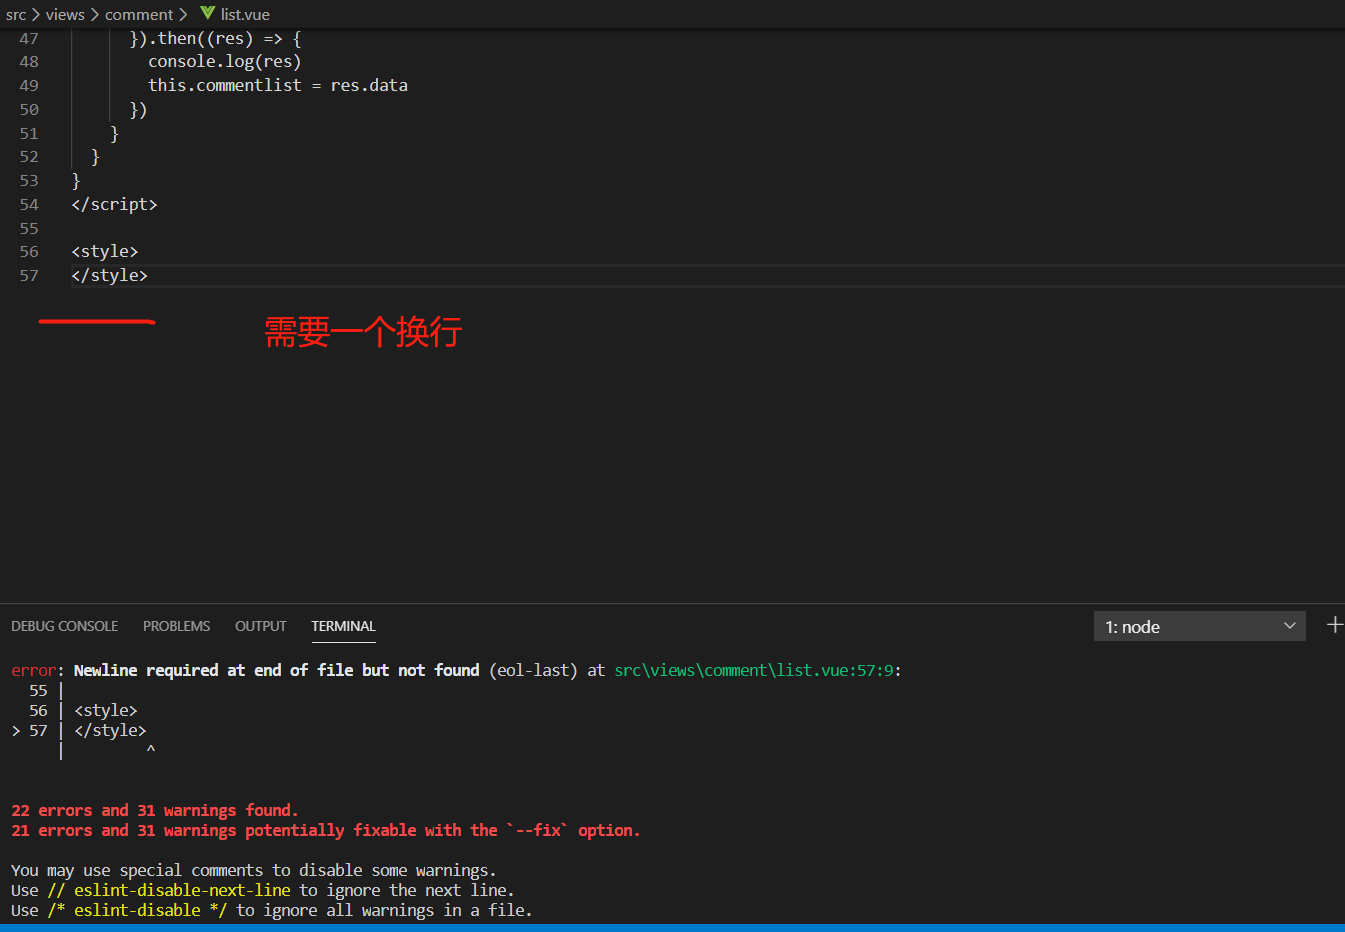1345x932 pixels.
Task: Click '// eslint-disable-next-line' in terminal
Action: point(169,890)
